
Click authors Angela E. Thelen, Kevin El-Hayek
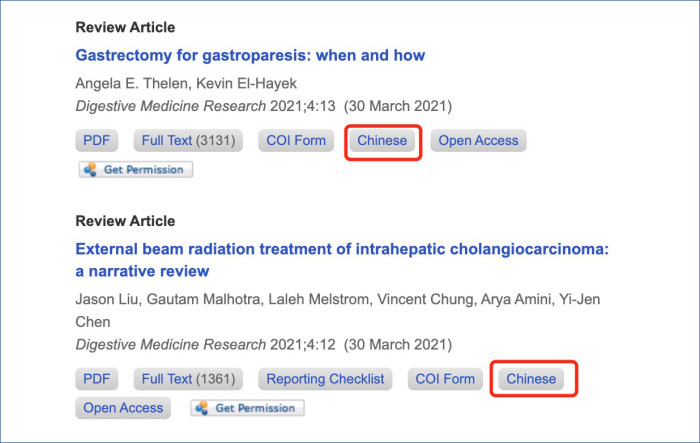point(186,84)
